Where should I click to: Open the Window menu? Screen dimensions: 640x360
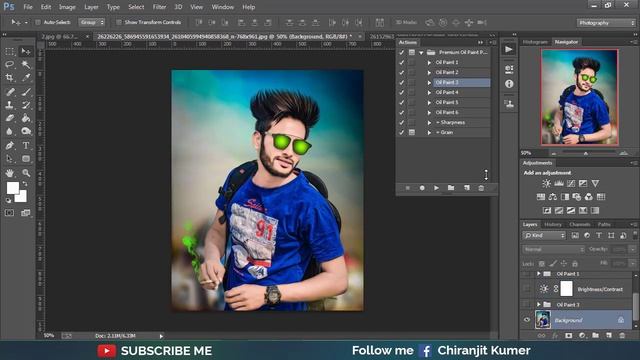(x=222, y=7)
